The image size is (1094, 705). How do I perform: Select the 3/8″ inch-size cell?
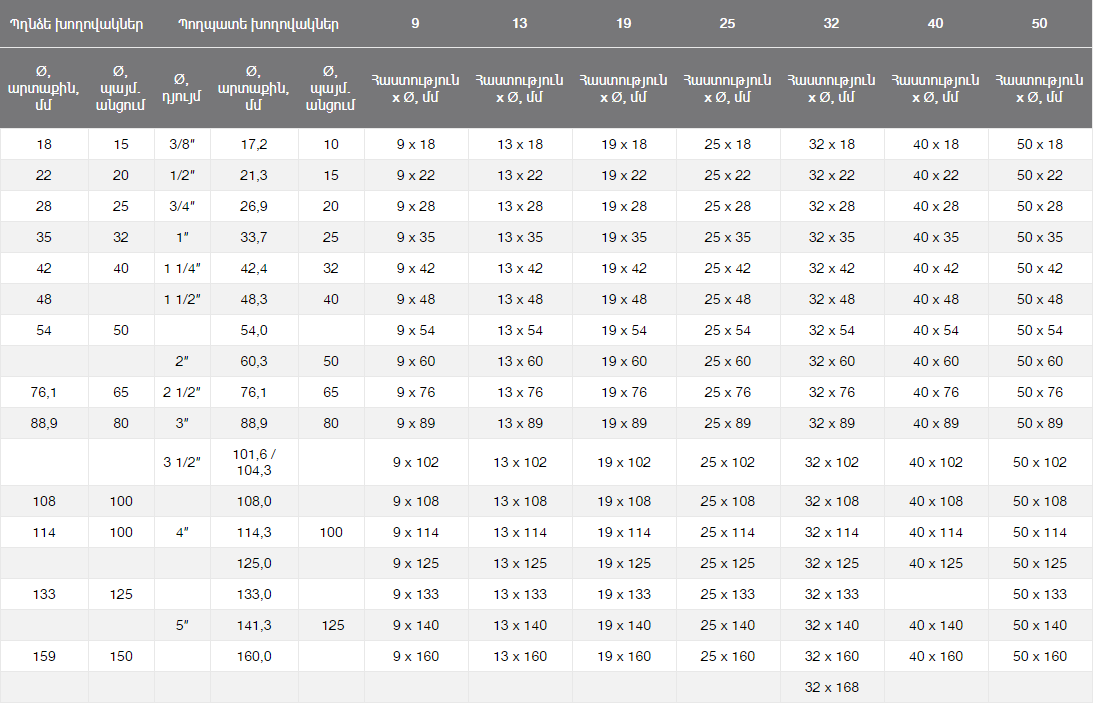point(182,144)
